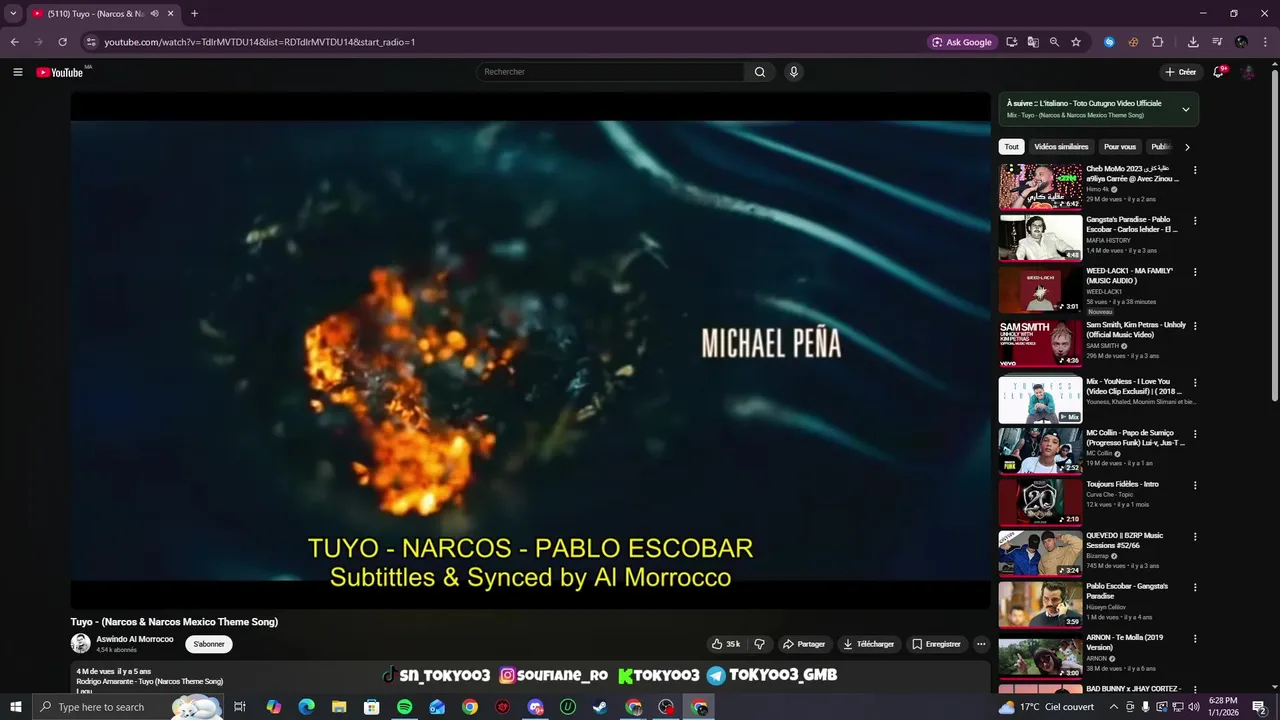Image resolution: width=1280 pixels, height=720 pixels.
Task: Click the Ask Google button
Action: [962, 42]
